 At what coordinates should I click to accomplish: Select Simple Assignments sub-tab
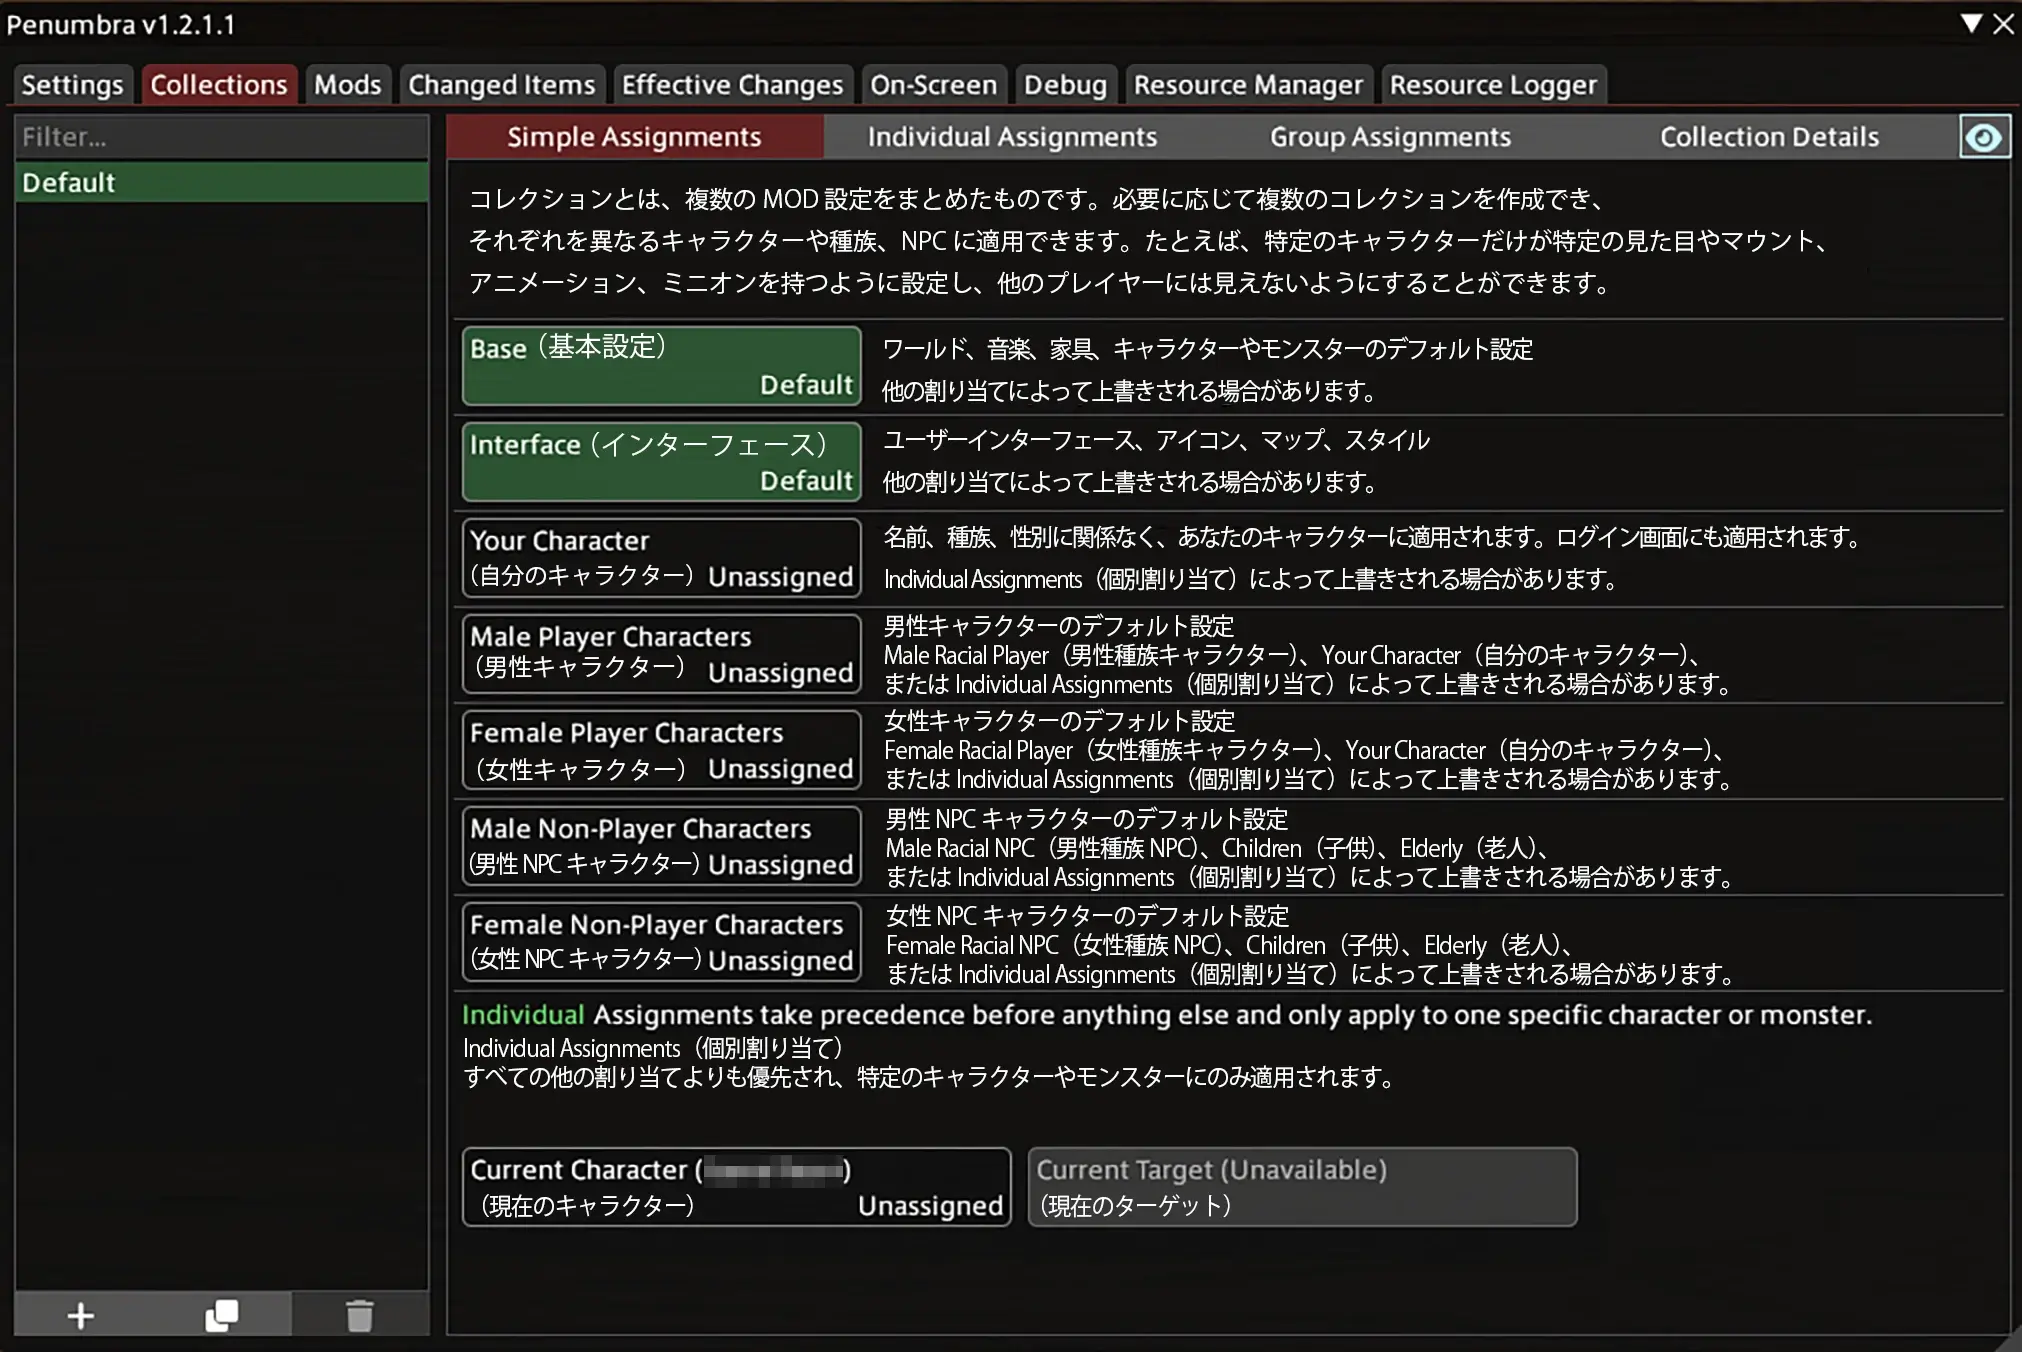pos(635,137)
